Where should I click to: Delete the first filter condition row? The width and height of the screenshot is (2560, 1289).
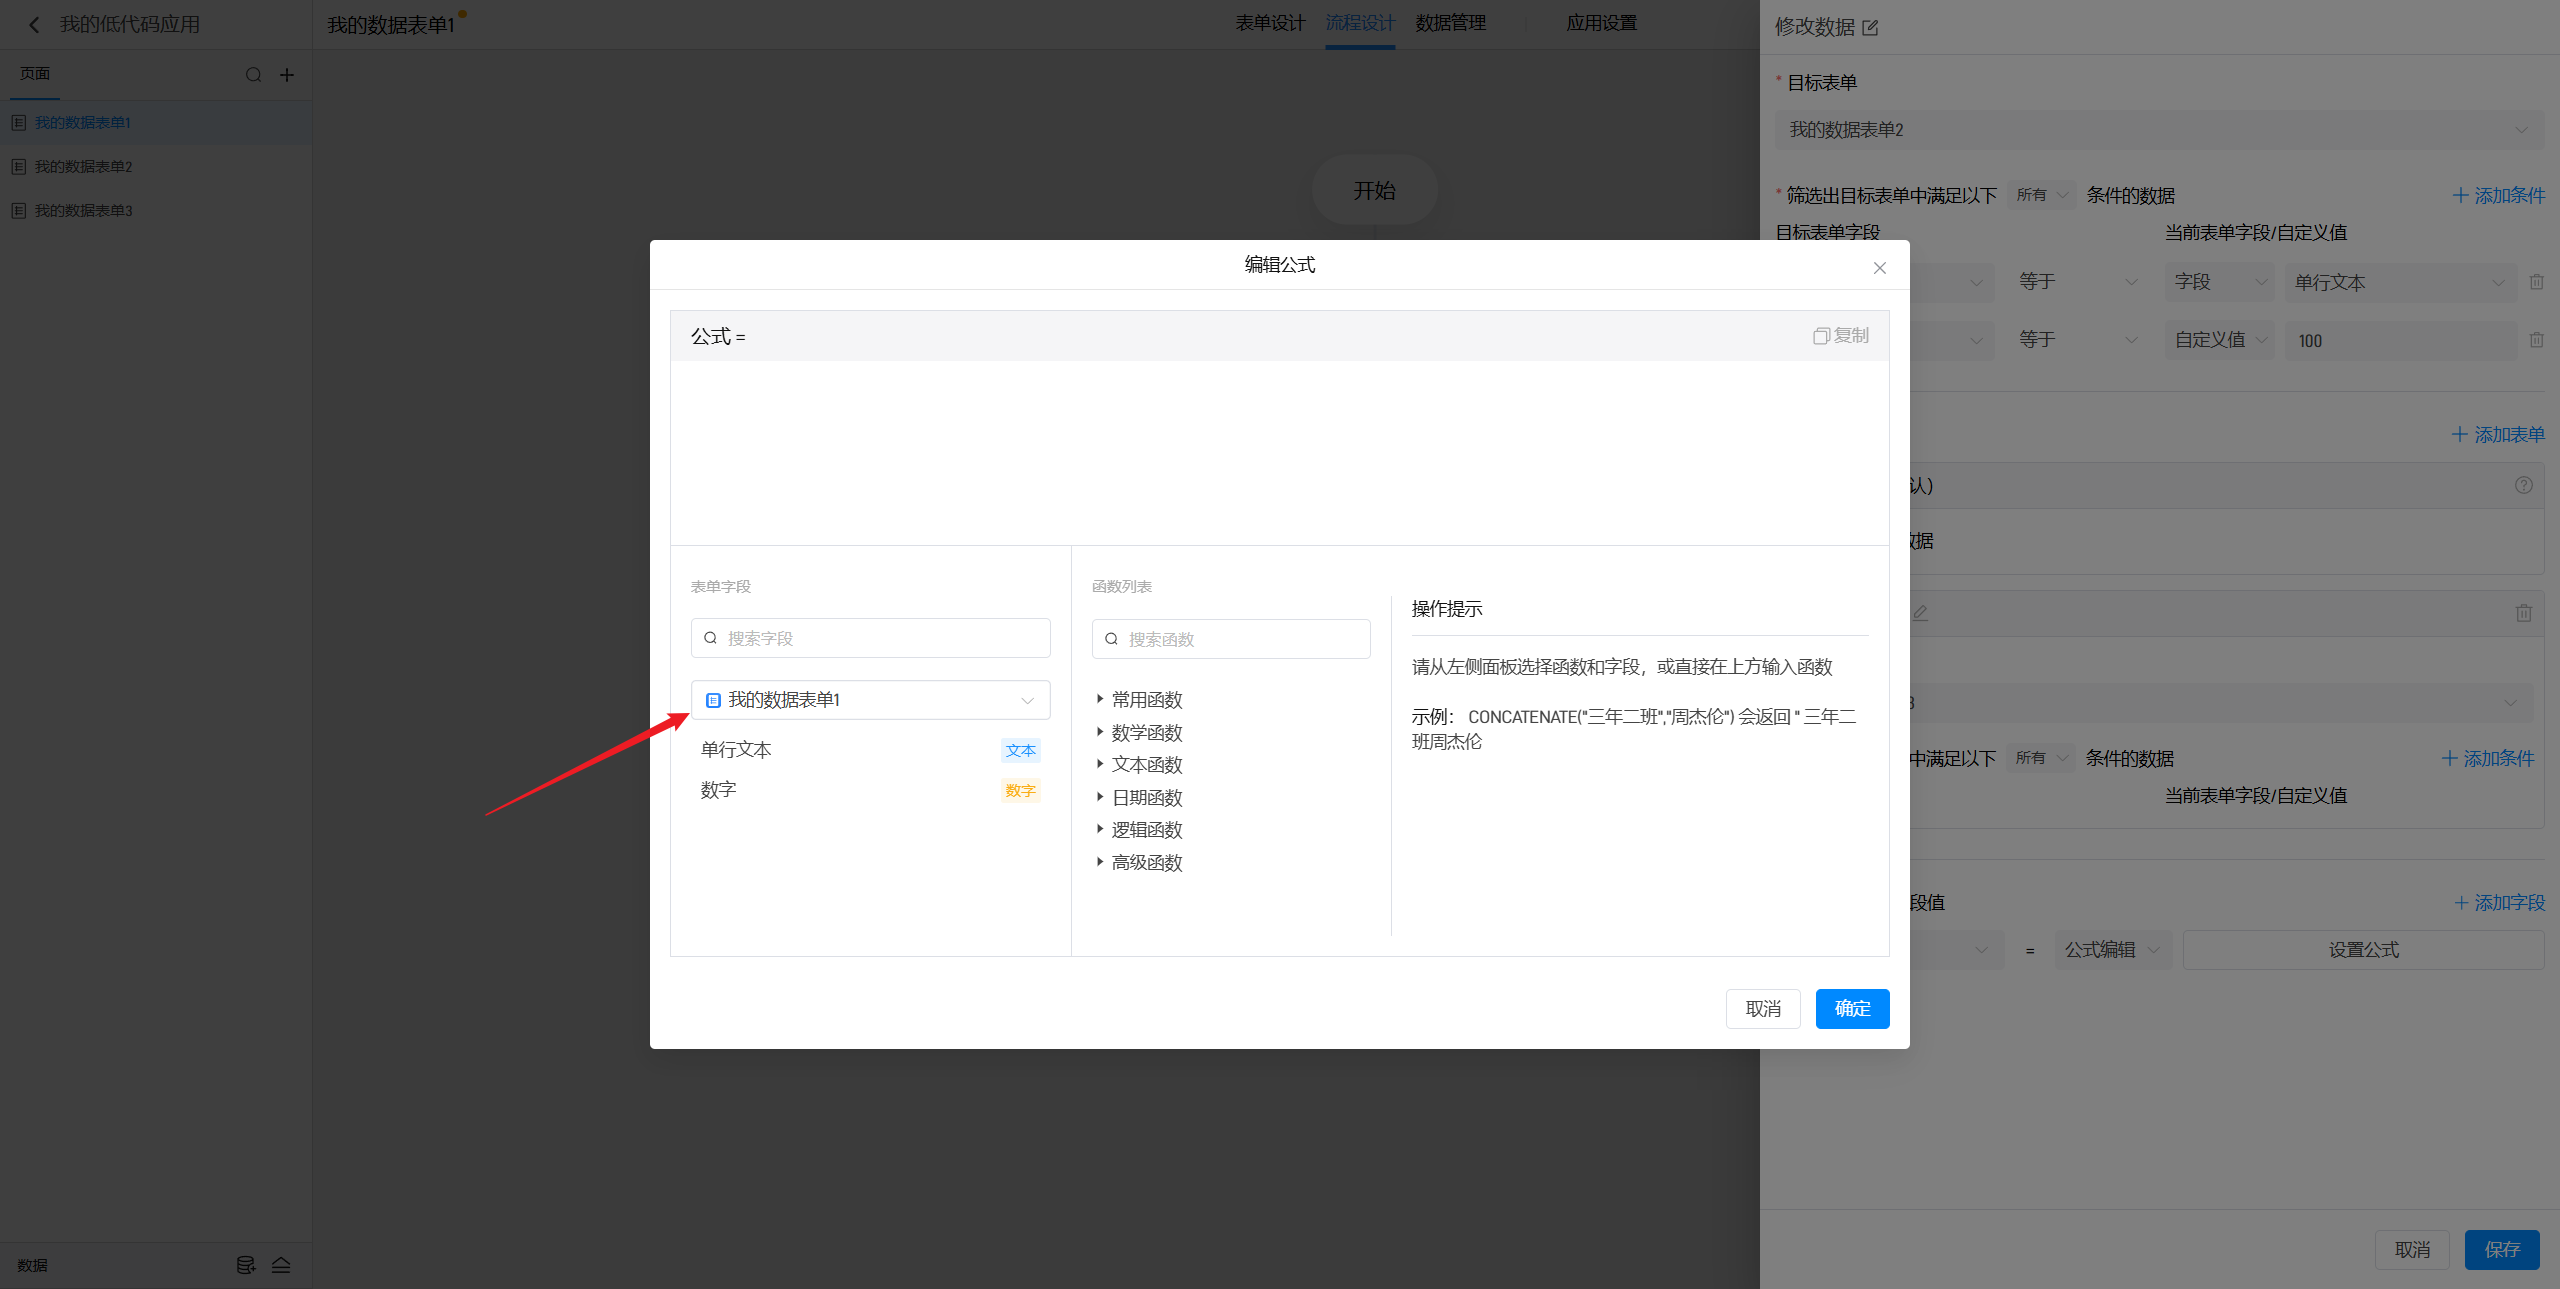point(2536,282)
